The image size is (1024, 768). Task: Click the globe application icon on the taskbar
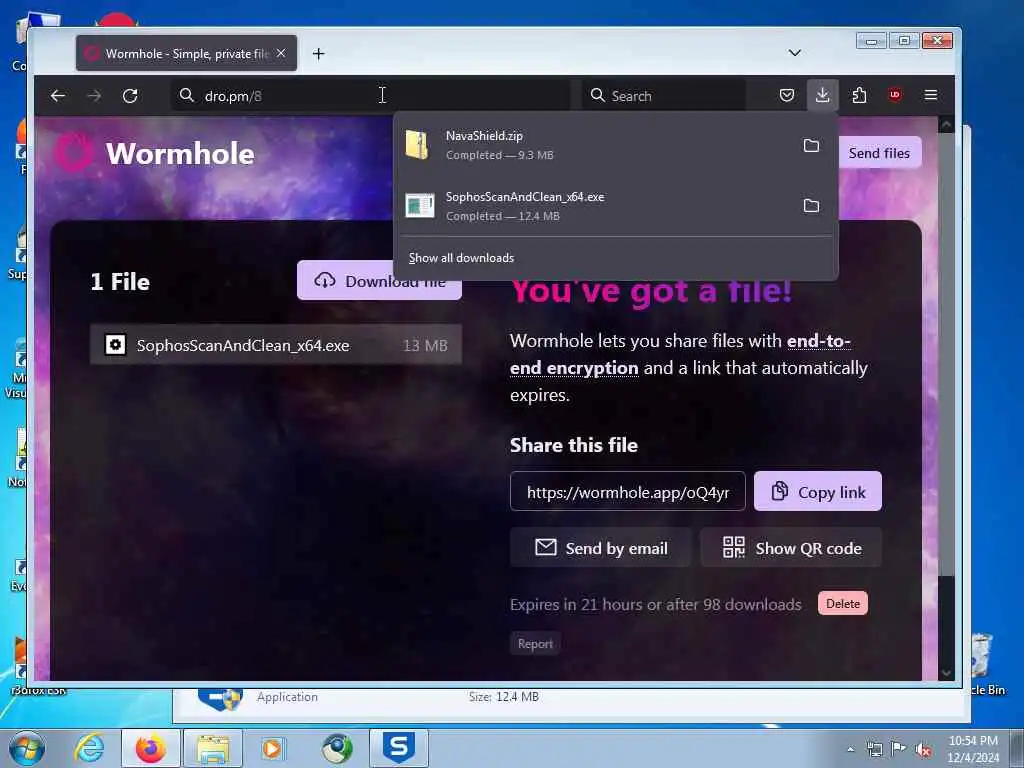[337, 748]
